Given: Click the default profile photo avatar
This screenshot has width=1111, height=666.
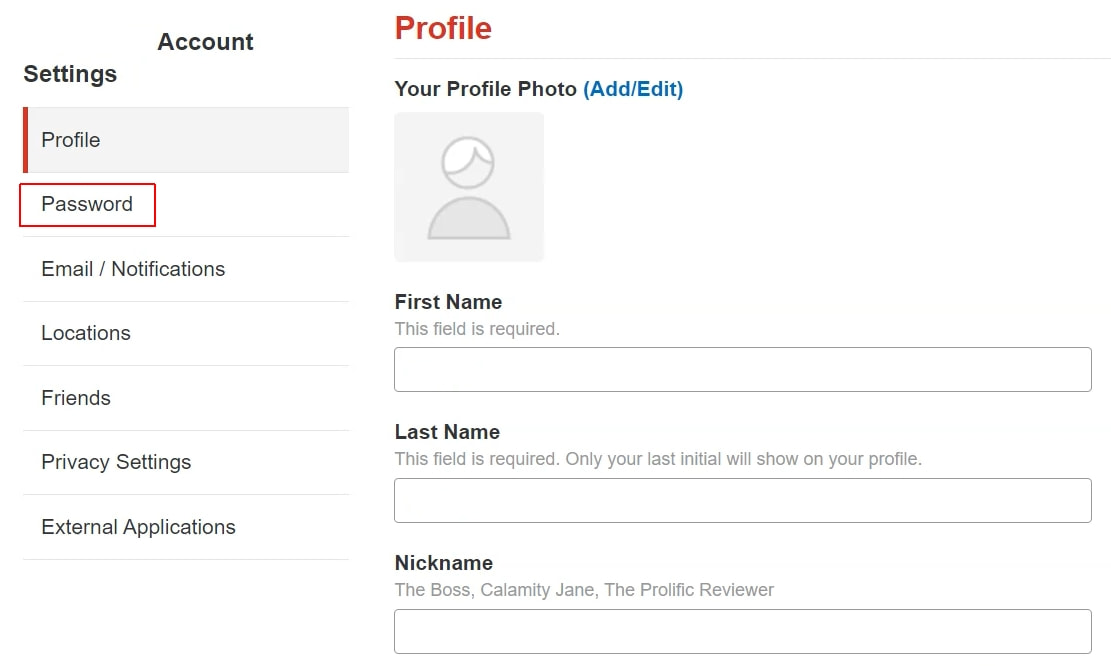Looking at the screenshot, I should pos(469,187).
